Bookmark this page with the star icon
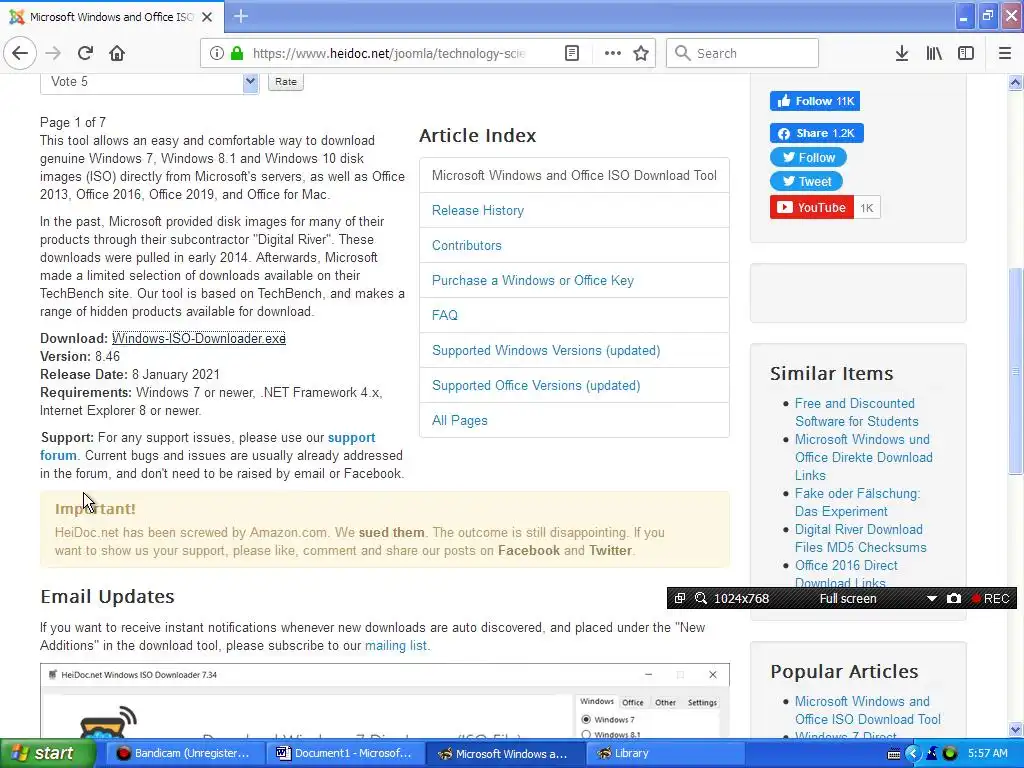The width and height of the screenshot is (1024, 768). (641, 53)
